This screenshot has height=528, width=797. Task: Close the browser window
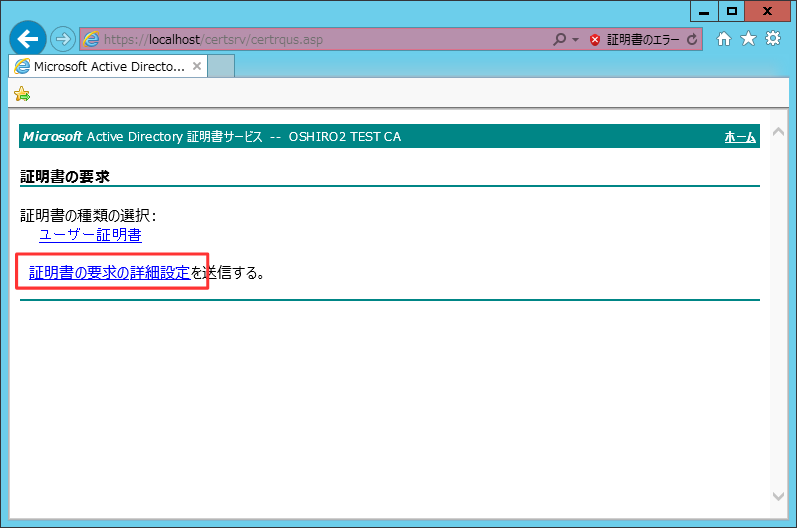(768, 12)
